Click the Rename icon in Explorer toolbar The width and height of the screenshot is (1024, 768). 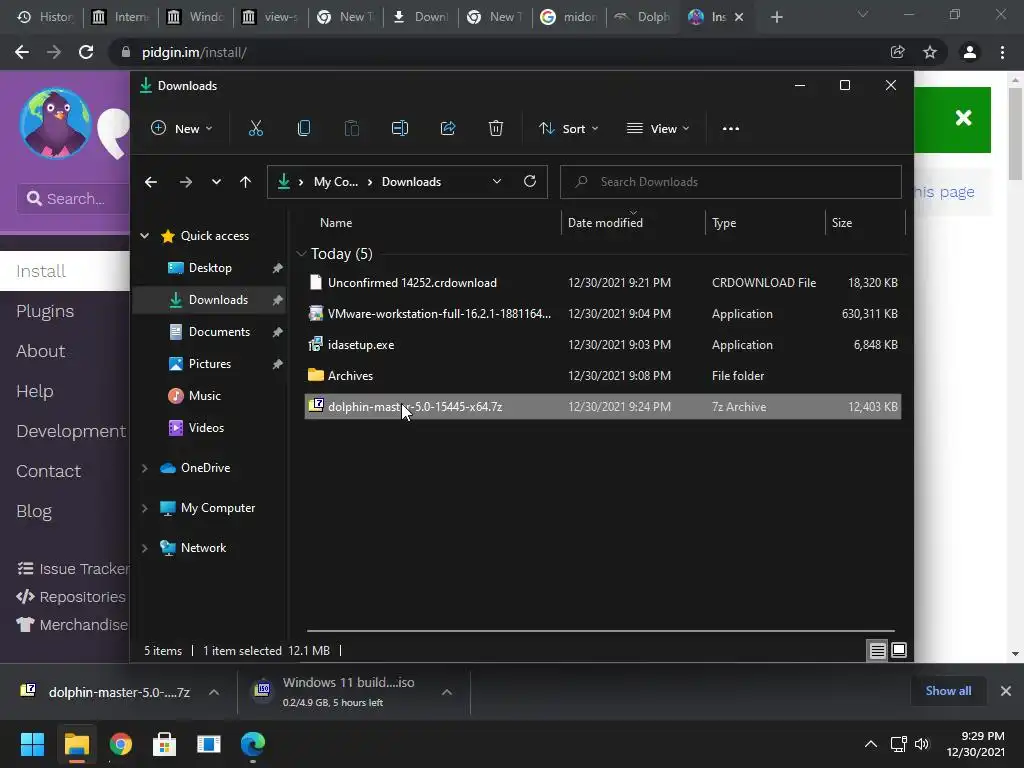400,129
